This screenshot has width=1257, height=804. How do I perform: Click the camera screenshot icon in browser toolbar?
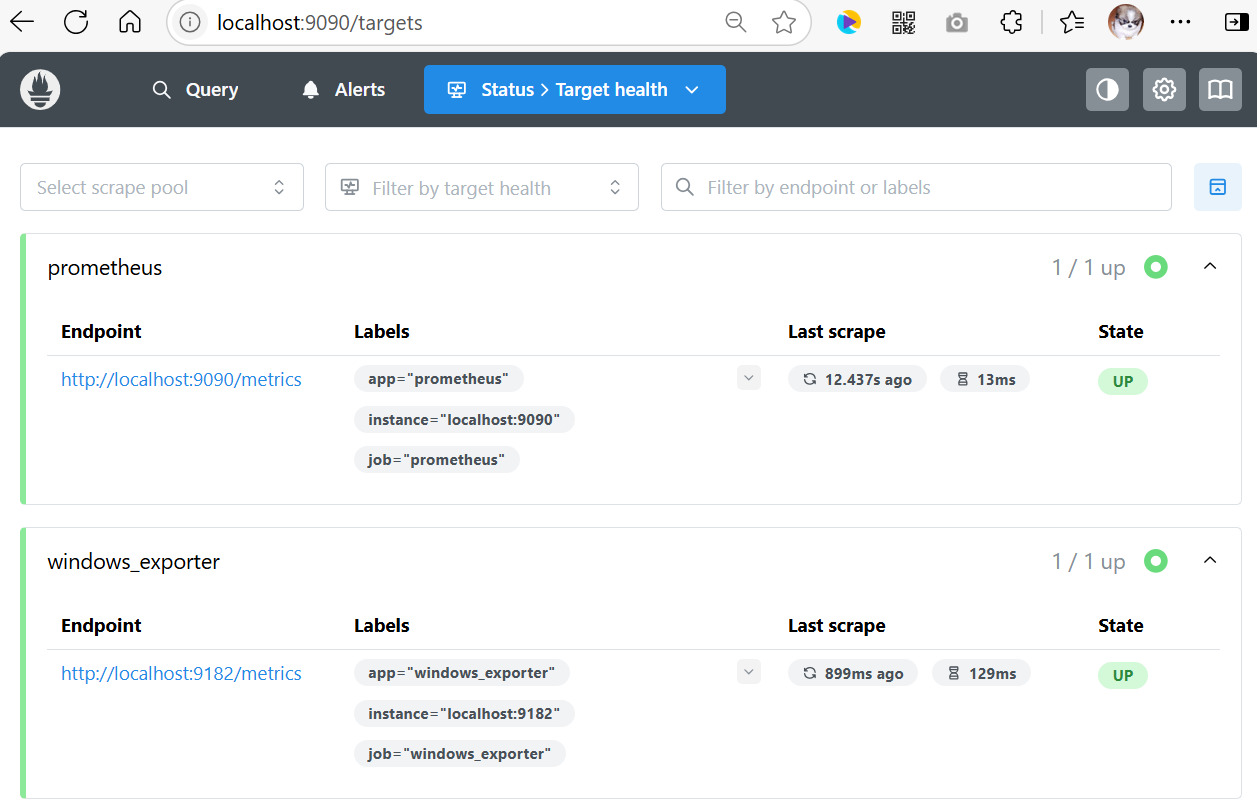(957, 22)
